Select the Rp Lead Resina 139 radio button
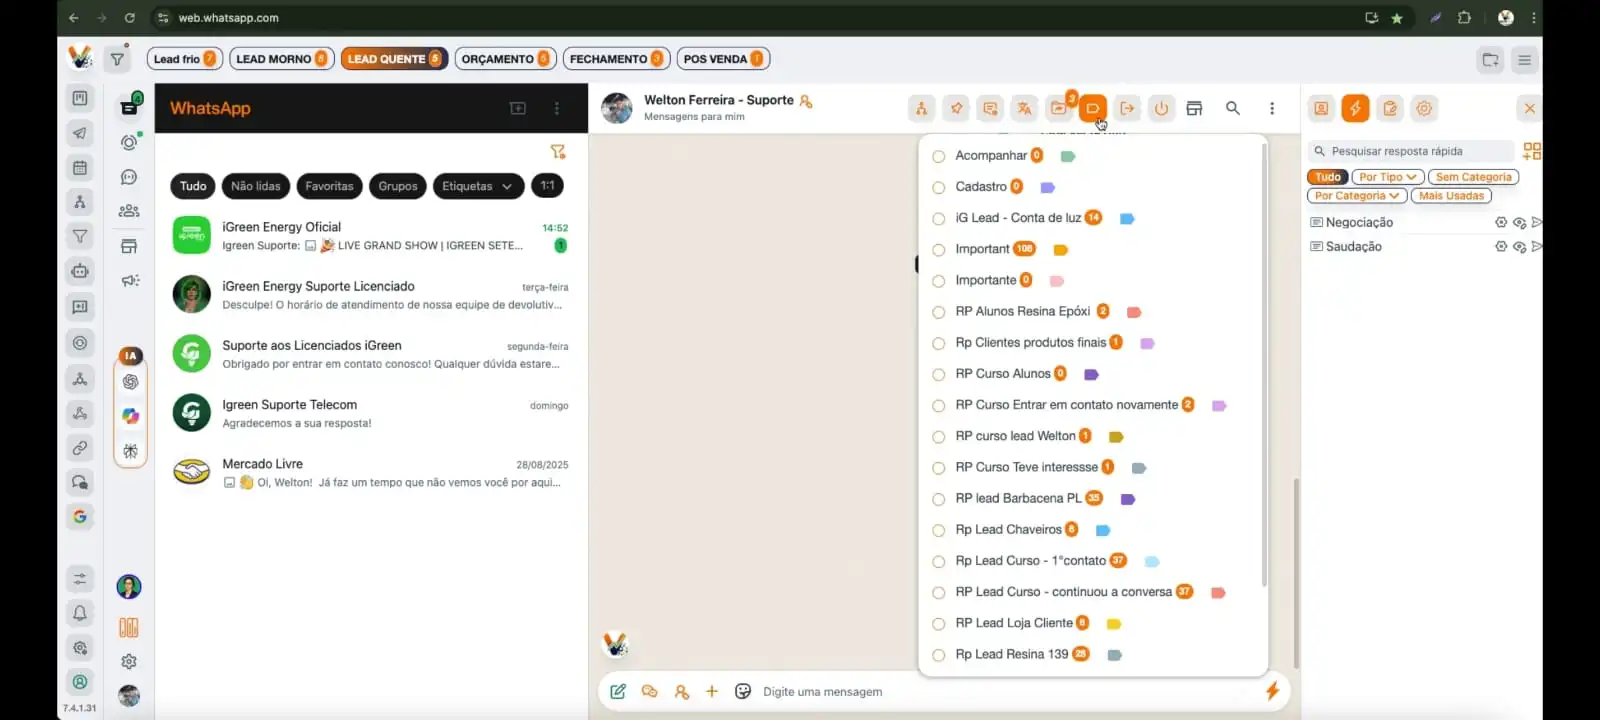 coord(938,655)
